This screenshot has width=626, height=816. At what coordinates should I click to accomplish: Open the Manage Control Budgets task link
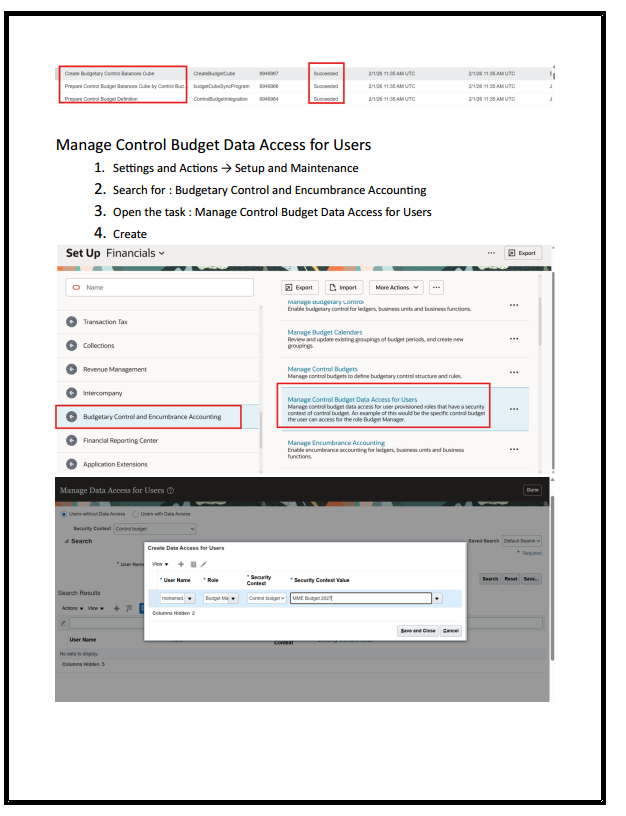click(x=322, y=369)
